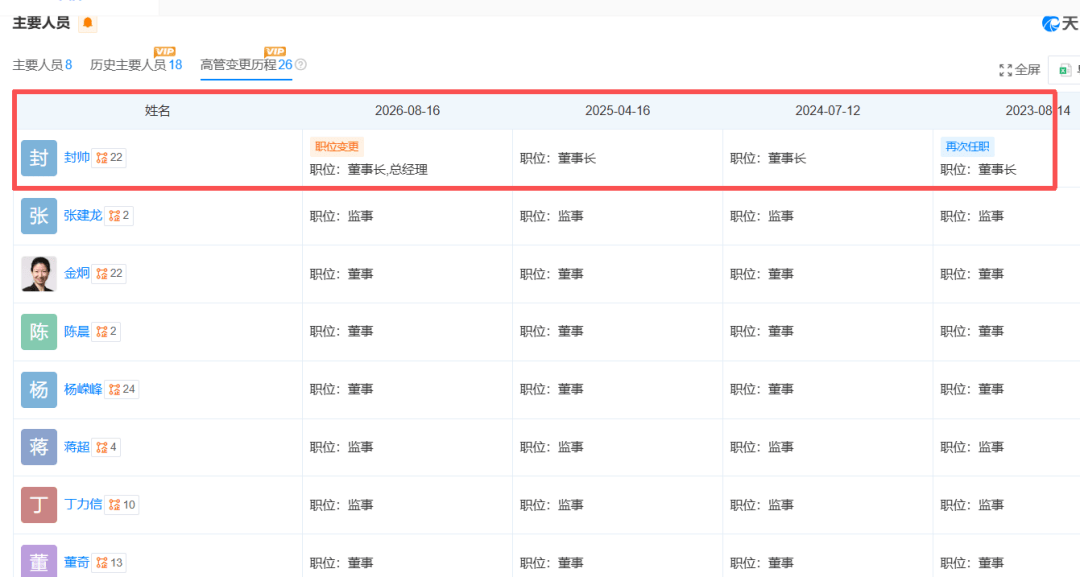Click the 陈 avatar tile
Viewport: 1080px width, 577px height.
coord(39,331)
